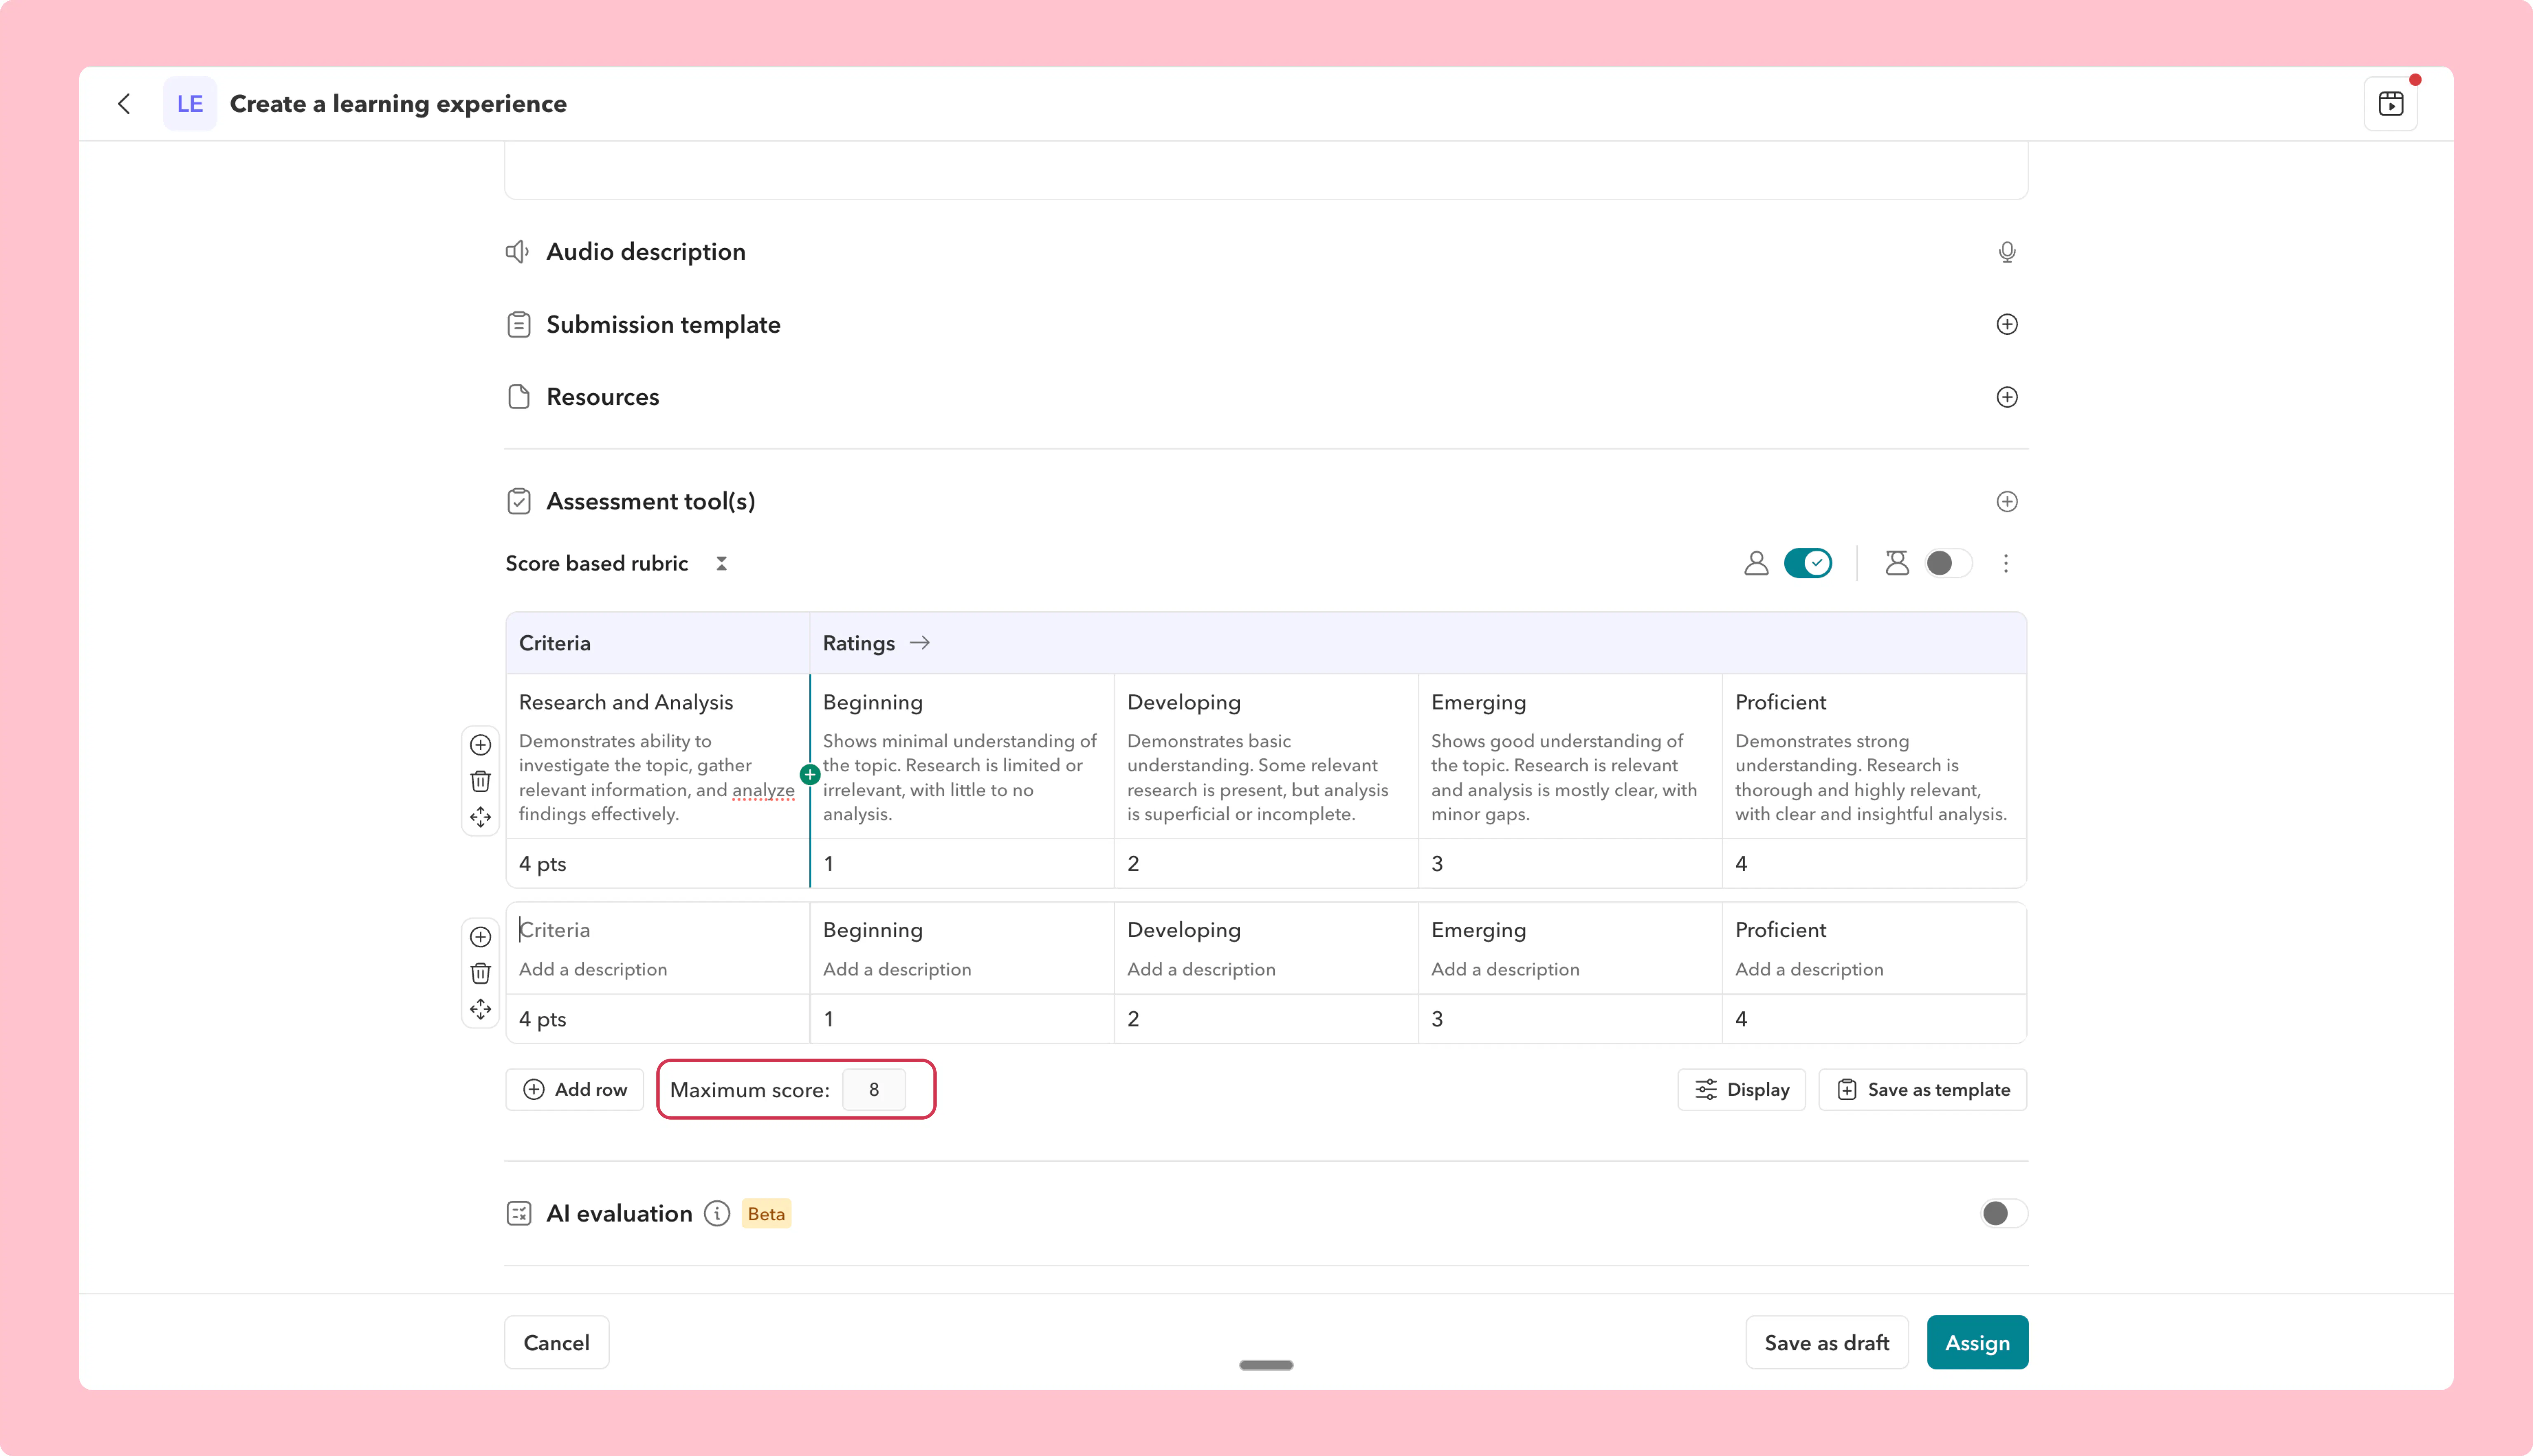The width and height of the screenshot is (2533, 1456).
Task: Click the peer assessment person icon
Action: click(x=1896, y=564)
